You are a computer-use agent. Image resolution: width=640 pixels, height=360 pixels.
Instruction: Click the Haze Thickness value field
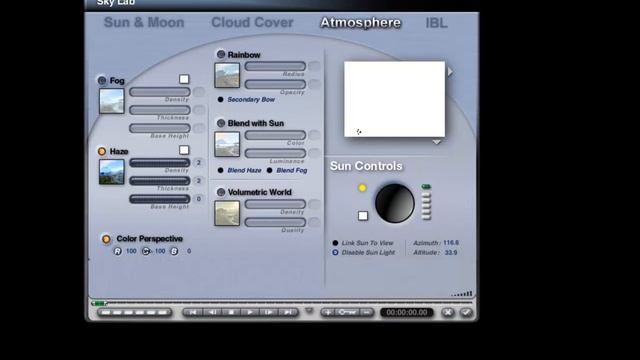click(x=199, y=180)
